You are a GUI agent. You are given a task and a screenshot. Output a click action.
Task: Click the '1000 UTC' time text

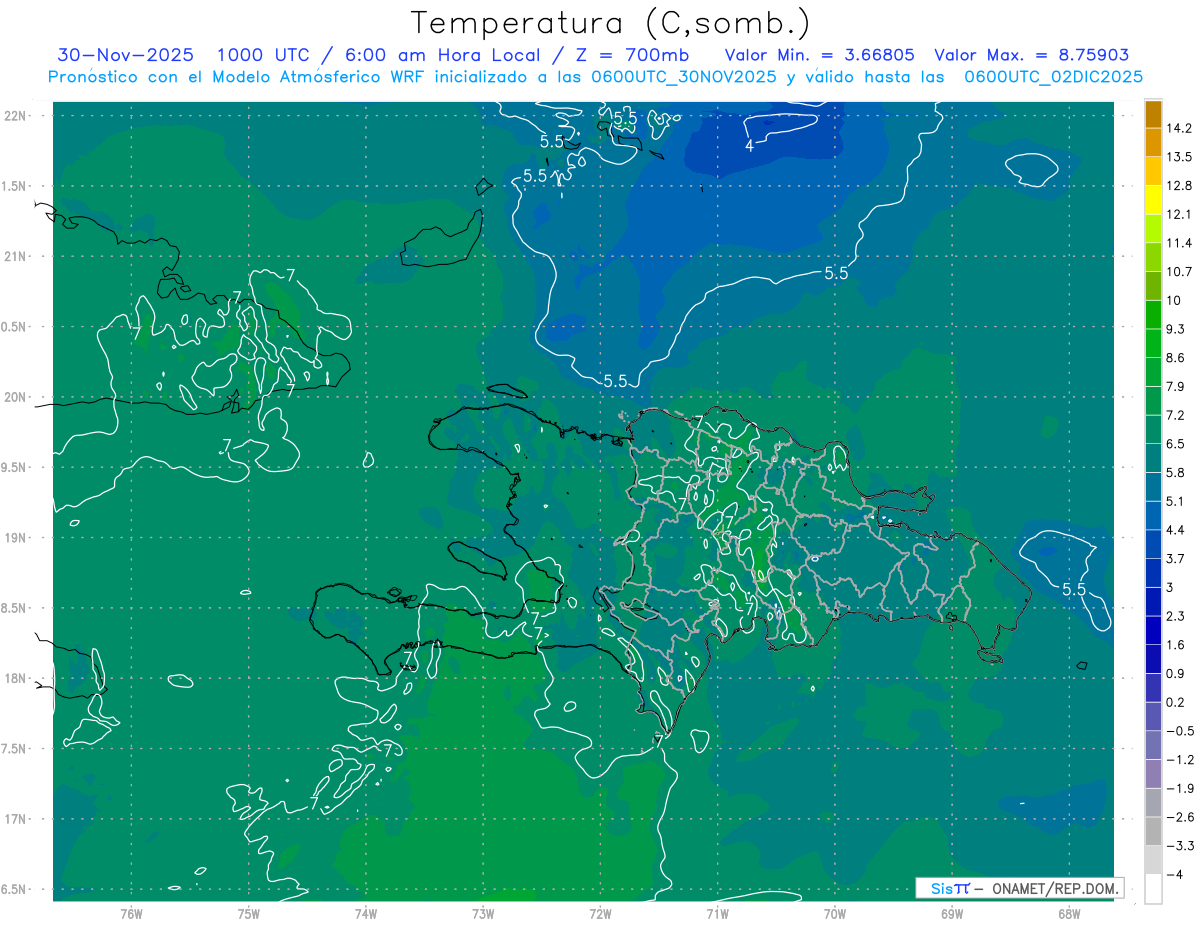[265, 55]
